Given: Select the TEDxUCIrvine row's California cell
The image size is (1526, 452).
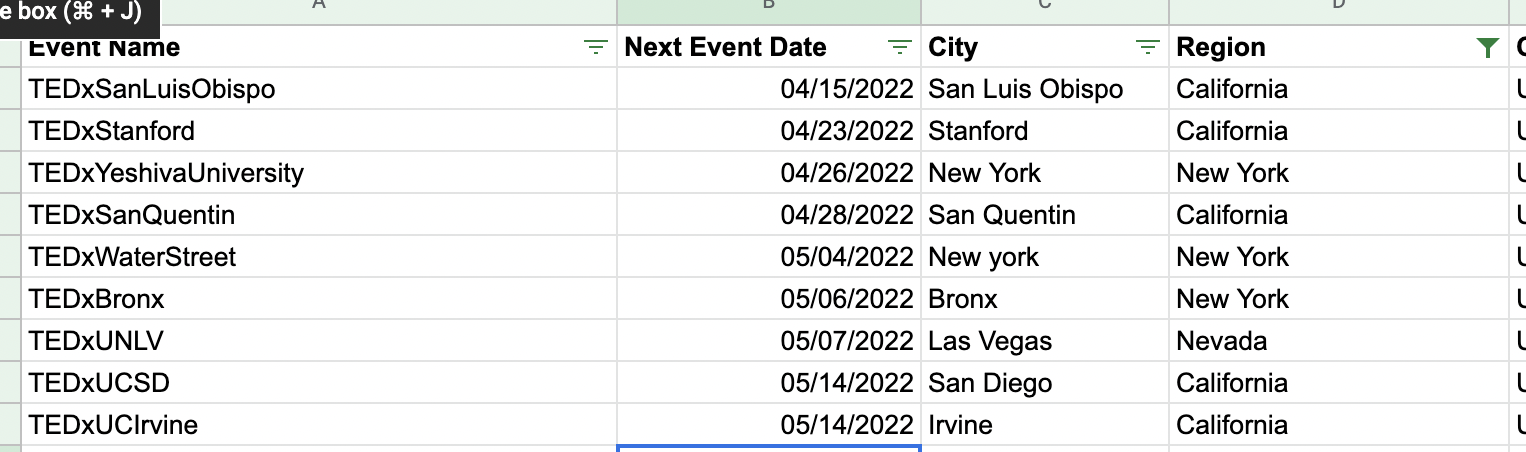Looking at the screenshot, I should (x=1339, y=425).
